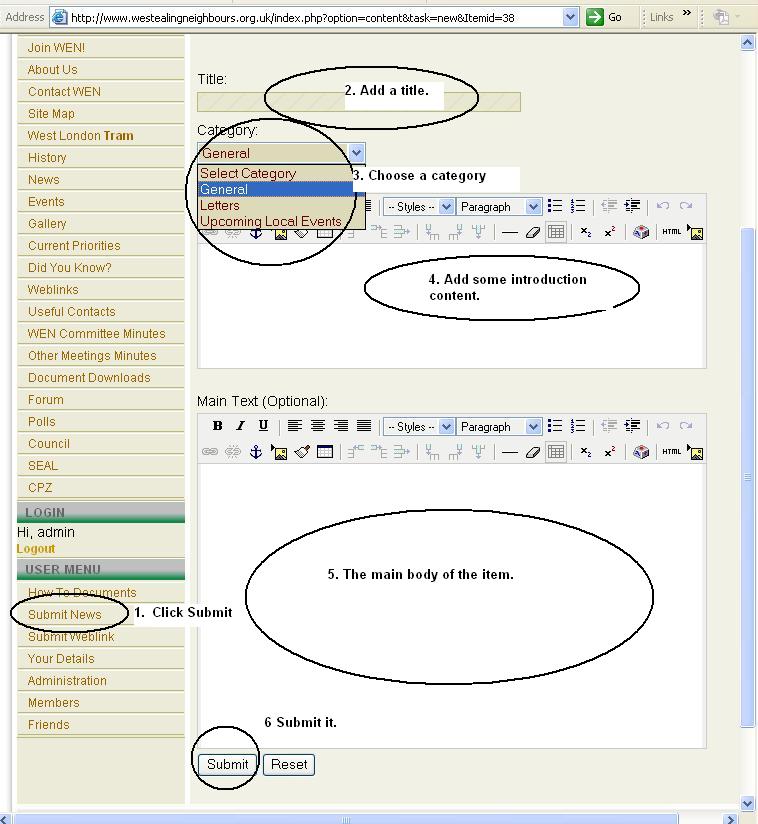Justify text in Main Text toolbar
Viewport: 758px width, 824px height.
coord(364,426)
